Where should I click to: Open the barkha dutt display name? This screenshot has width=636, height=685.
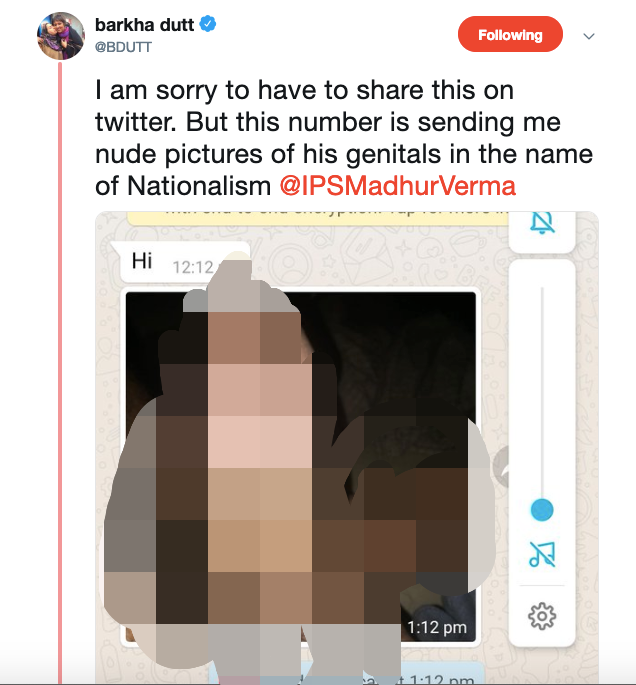(144, 25)
